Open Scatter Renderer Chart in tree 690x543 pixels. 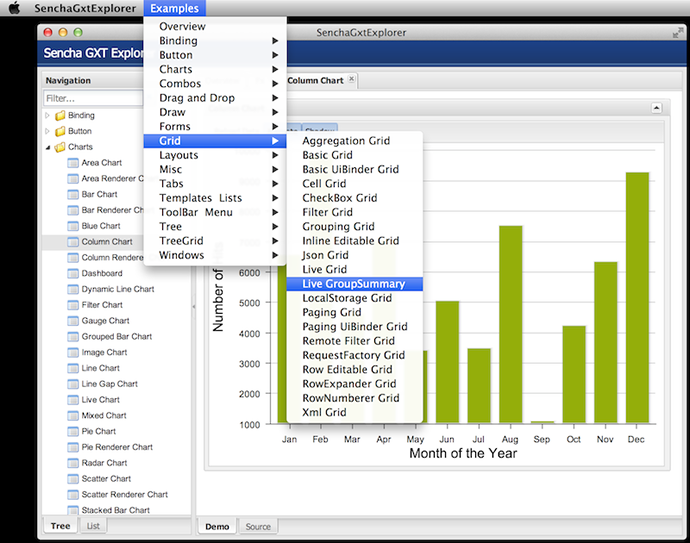(125, 495)
